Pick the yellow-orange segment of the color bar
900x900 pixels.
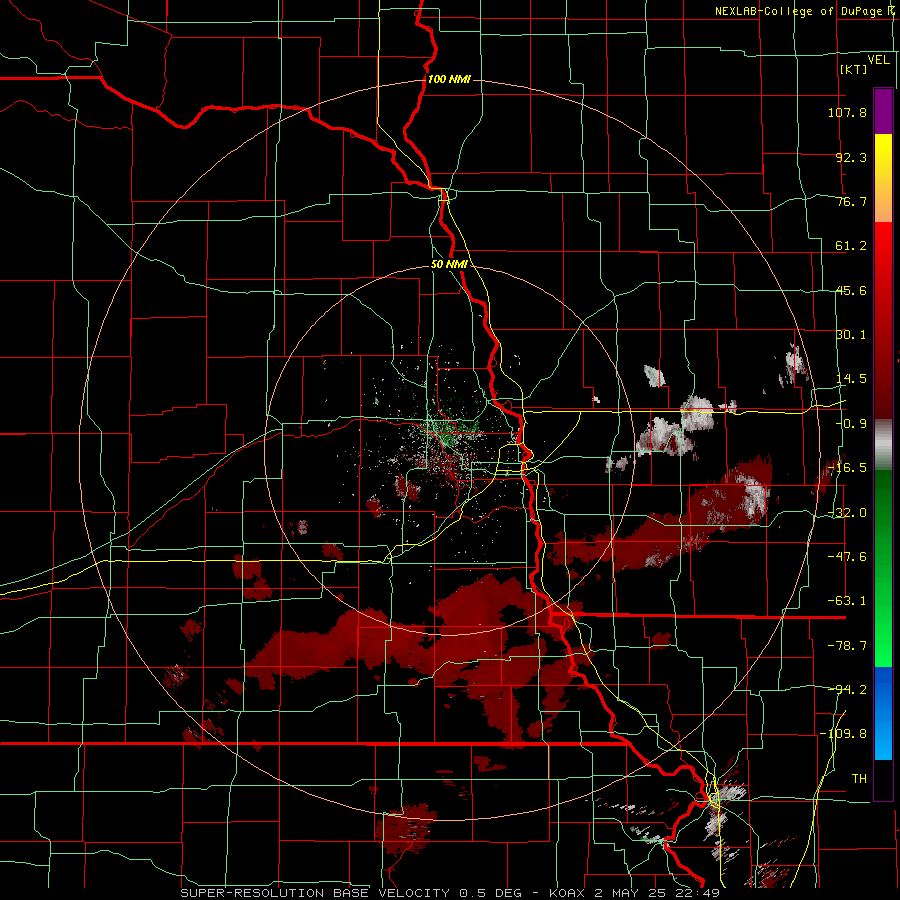tap(883, 178)
